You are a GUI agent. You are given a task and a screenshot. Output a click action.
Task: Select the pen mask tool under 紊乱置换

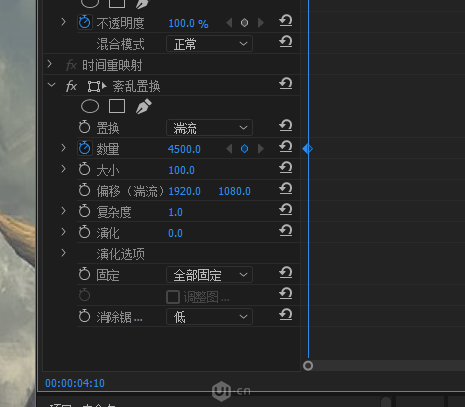tap(144, 106)
